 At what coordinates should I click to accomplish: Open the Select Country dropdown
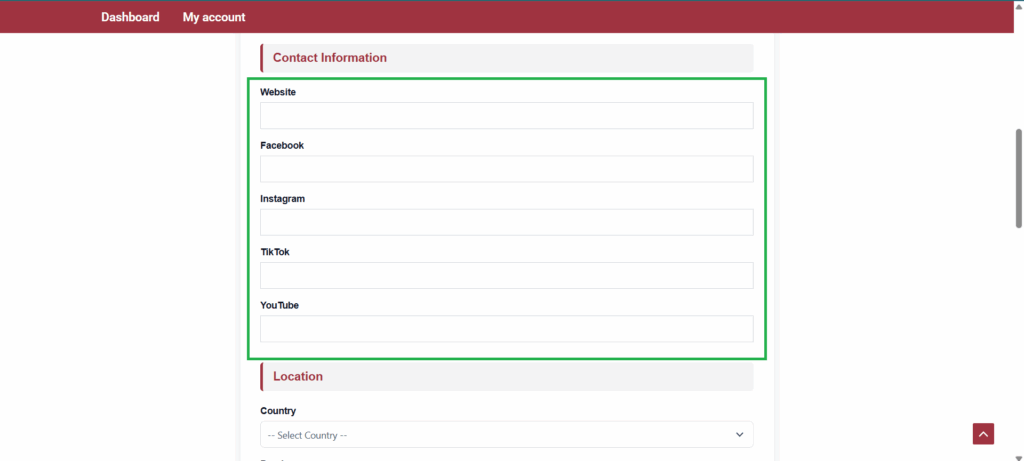[x=506, y=435]
